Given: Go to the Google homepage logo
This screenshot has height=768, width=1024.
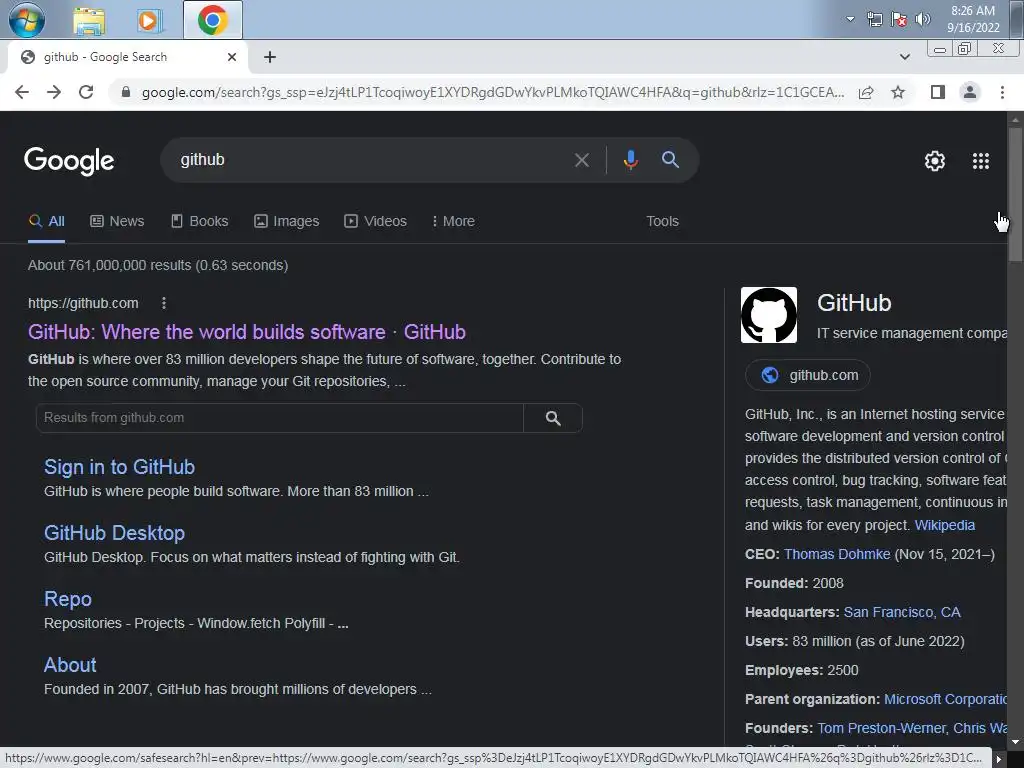Looking at the screenshot, I should tap(69, 161).
